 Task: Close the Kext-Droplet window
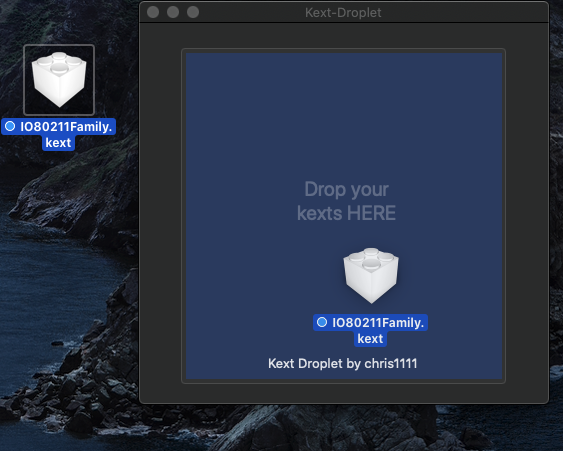pos(153,12)
